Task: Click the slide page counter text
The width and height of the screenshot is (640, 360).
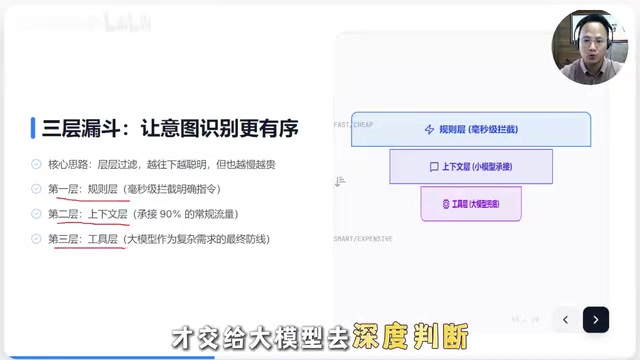Action: pos(525,320)
